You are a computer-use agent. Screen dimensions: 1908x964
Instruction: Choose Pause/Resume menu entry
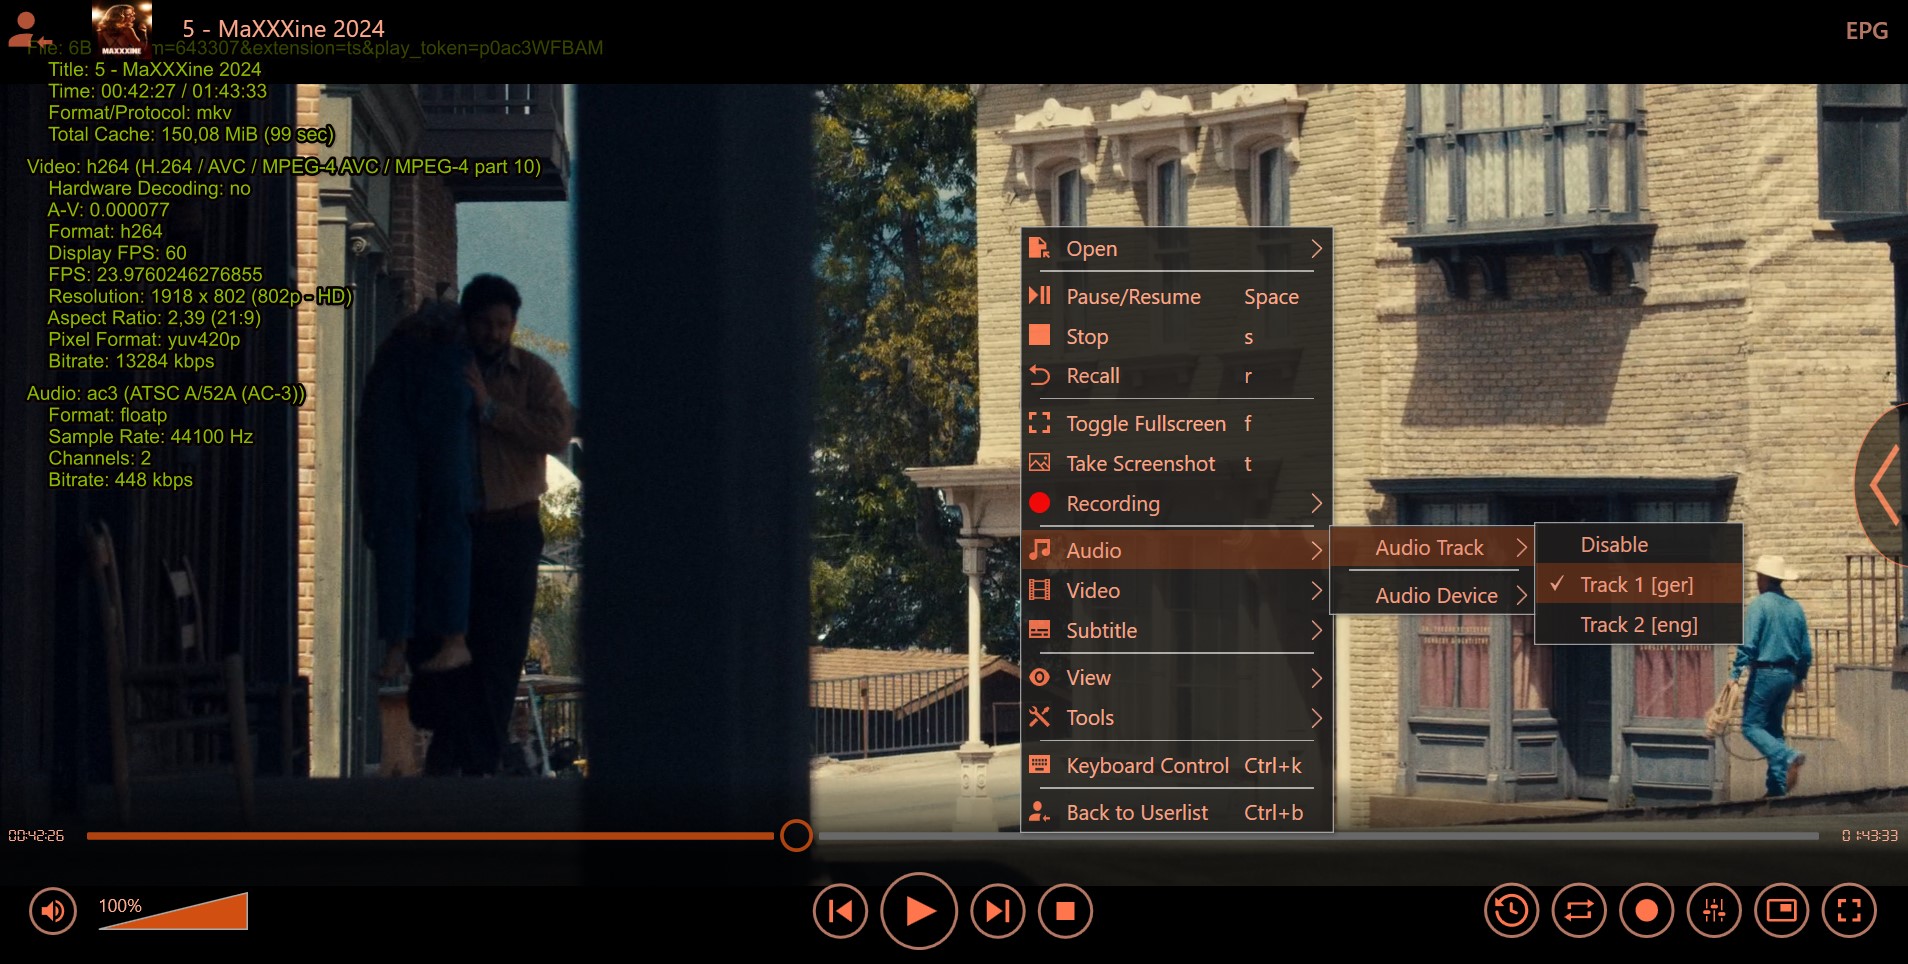[x=1176, y=296]
